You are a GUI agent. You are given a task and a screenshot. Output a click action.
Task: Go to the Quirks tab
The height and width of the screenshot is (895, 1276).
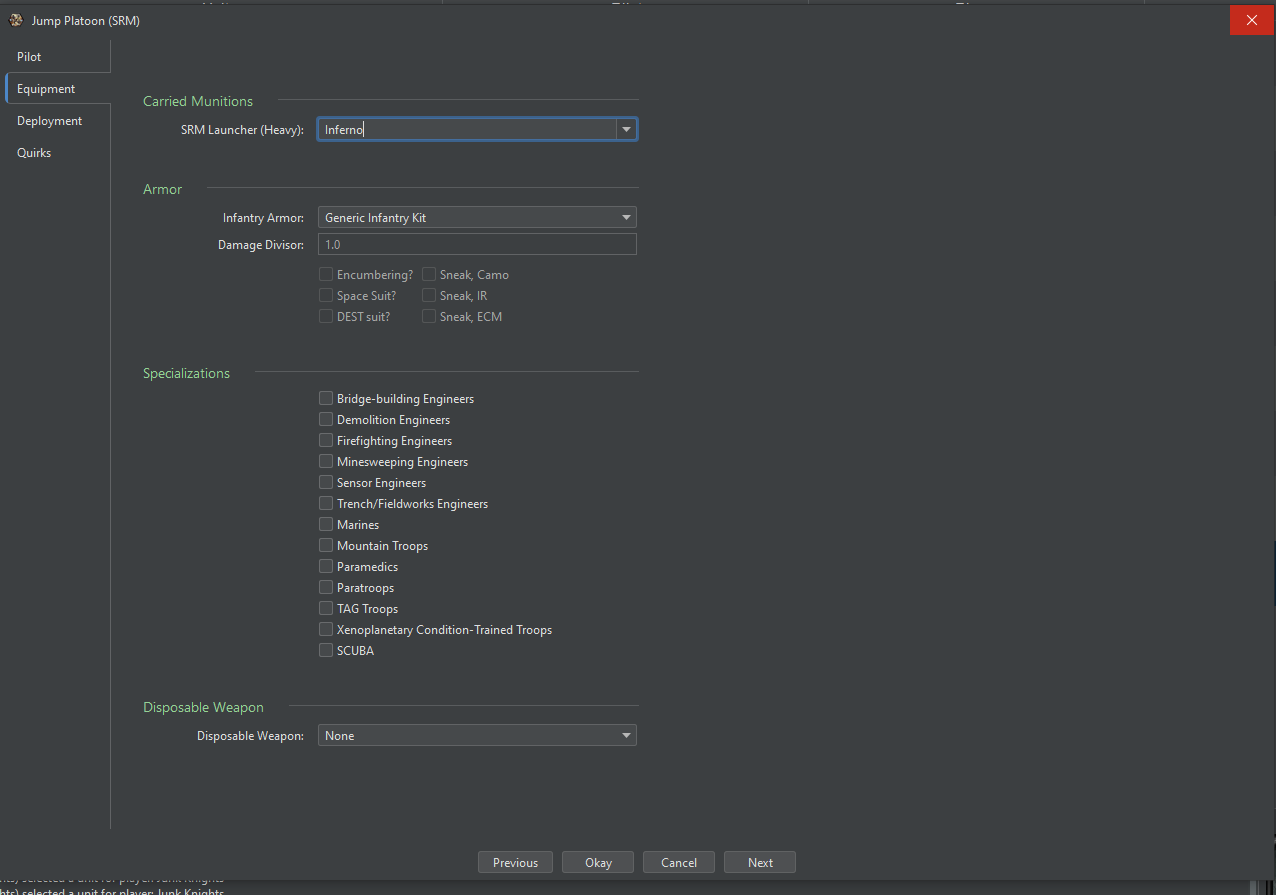(57, 153)
